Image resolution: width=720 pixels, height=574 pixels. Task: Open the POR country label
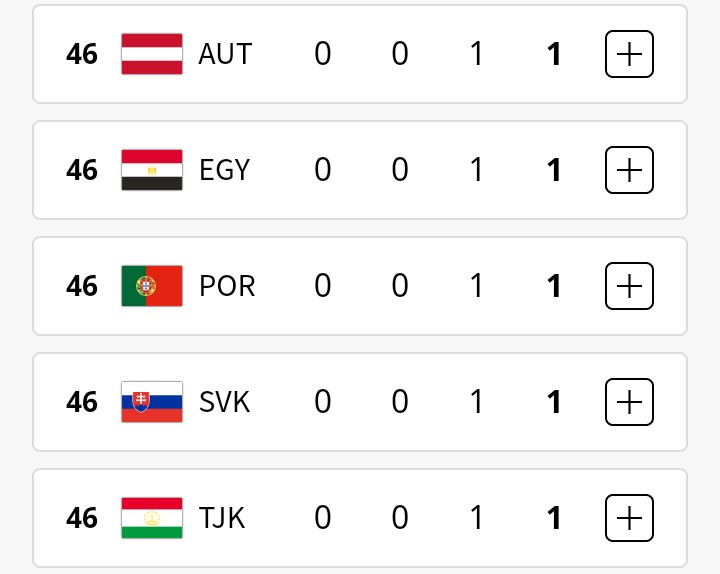tap(227, 286)
